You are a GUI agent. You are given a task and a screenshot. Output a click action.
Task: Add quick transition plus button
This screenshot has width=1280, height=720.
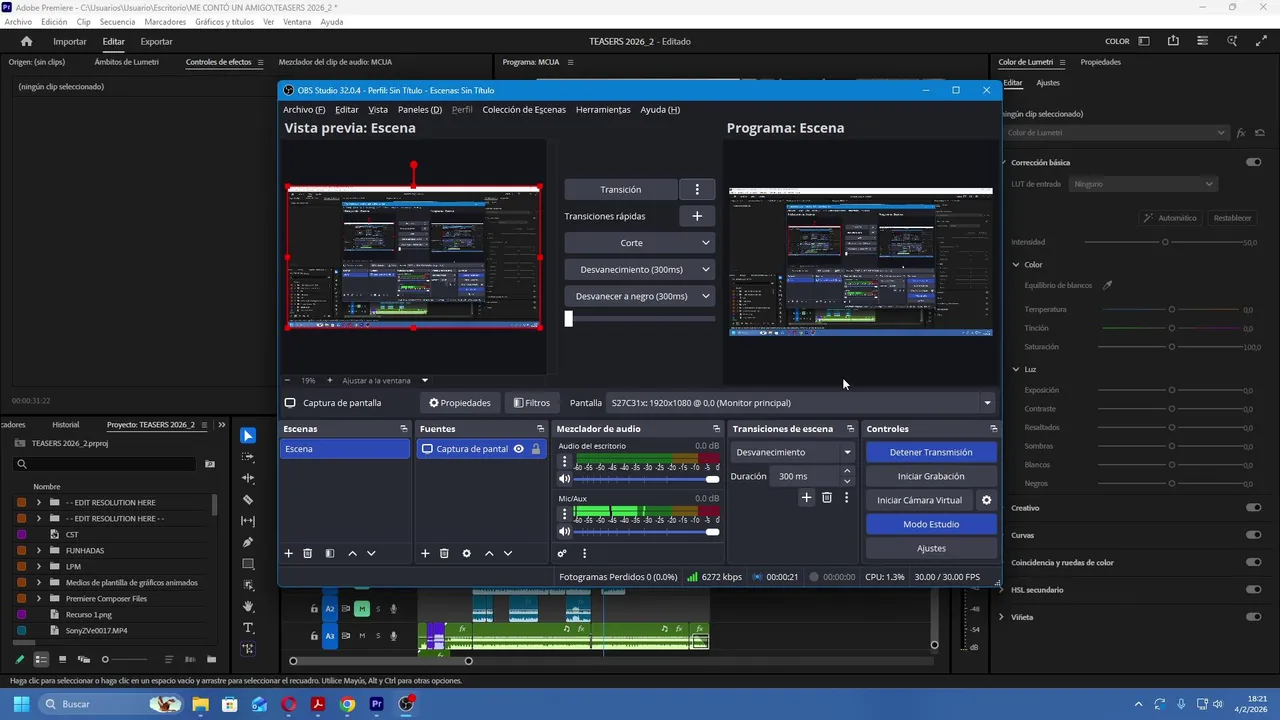point(697,216)
